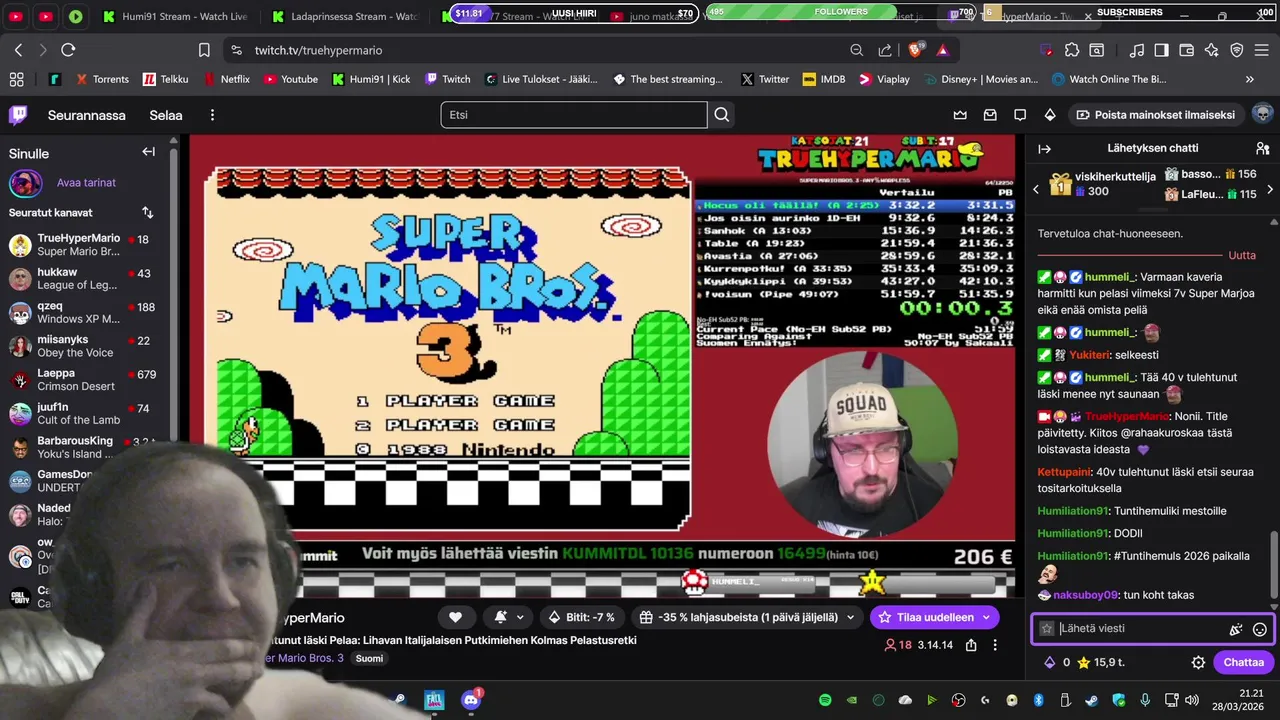Share the stream via the share icon
This screenshot has height=720, width=1280.
pos(971,645)
